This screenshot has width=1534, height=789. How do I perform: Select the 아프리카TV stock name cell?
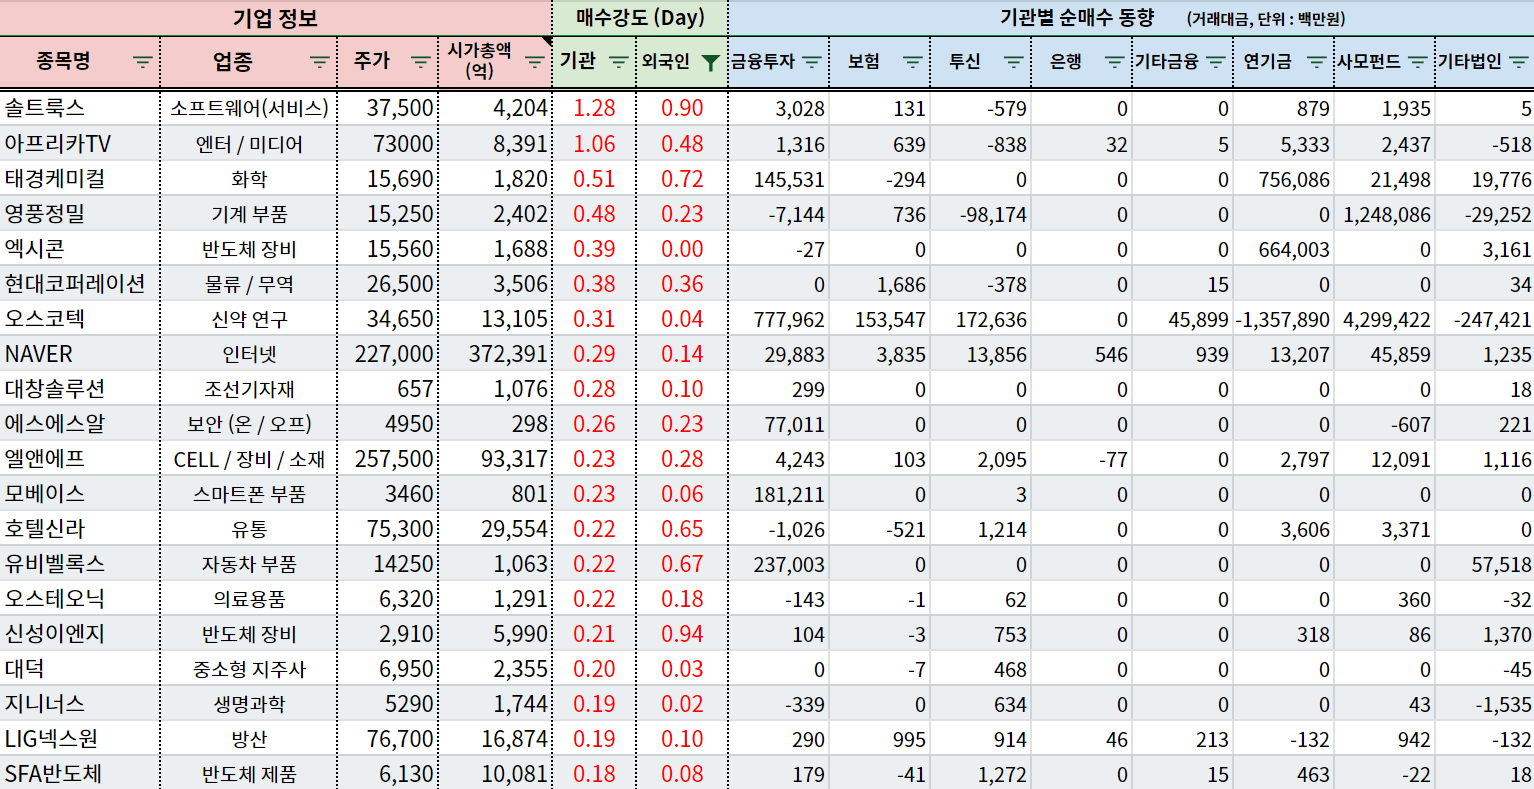[80, 143]
